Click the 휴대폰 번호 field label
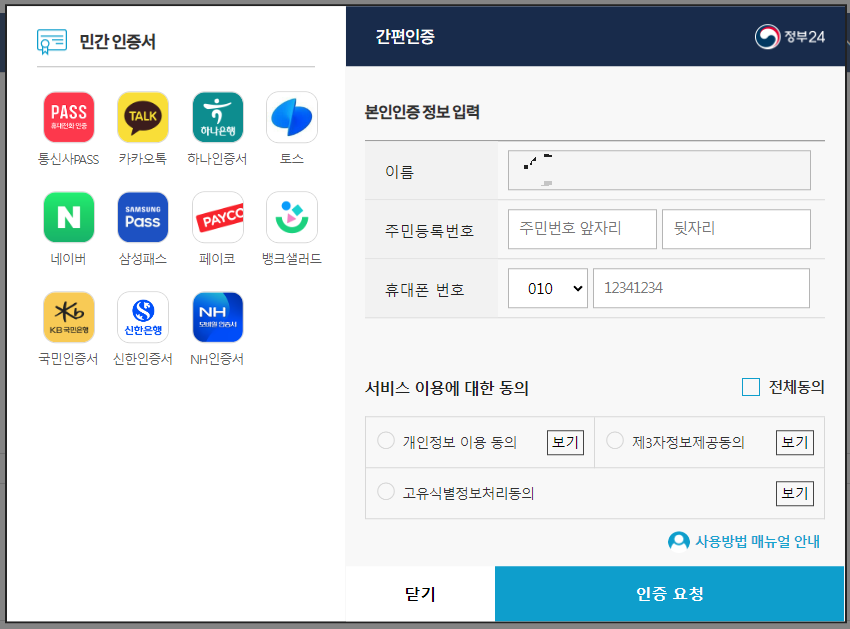This screenshot has height=629, width=850. (425, 290)
